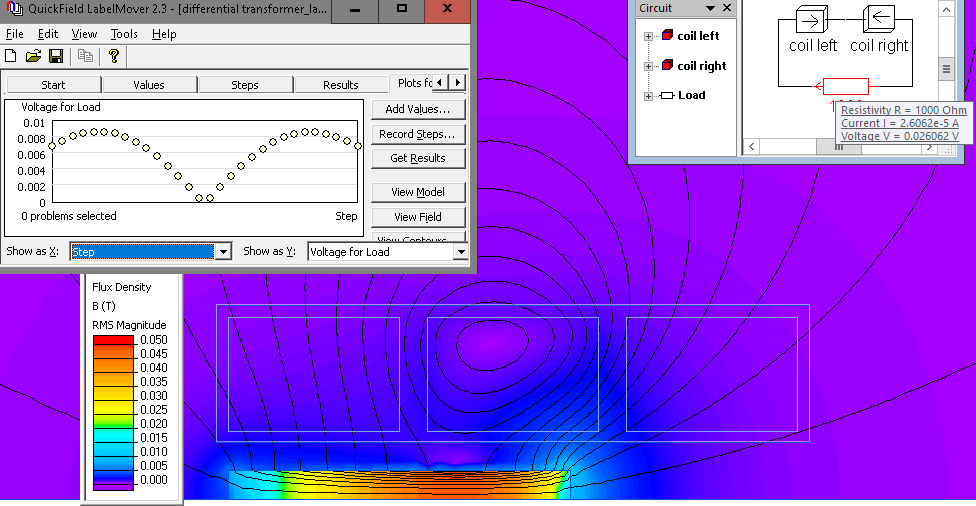
Task: Expand the coil left tree node
Action: [x=648, y=36]
